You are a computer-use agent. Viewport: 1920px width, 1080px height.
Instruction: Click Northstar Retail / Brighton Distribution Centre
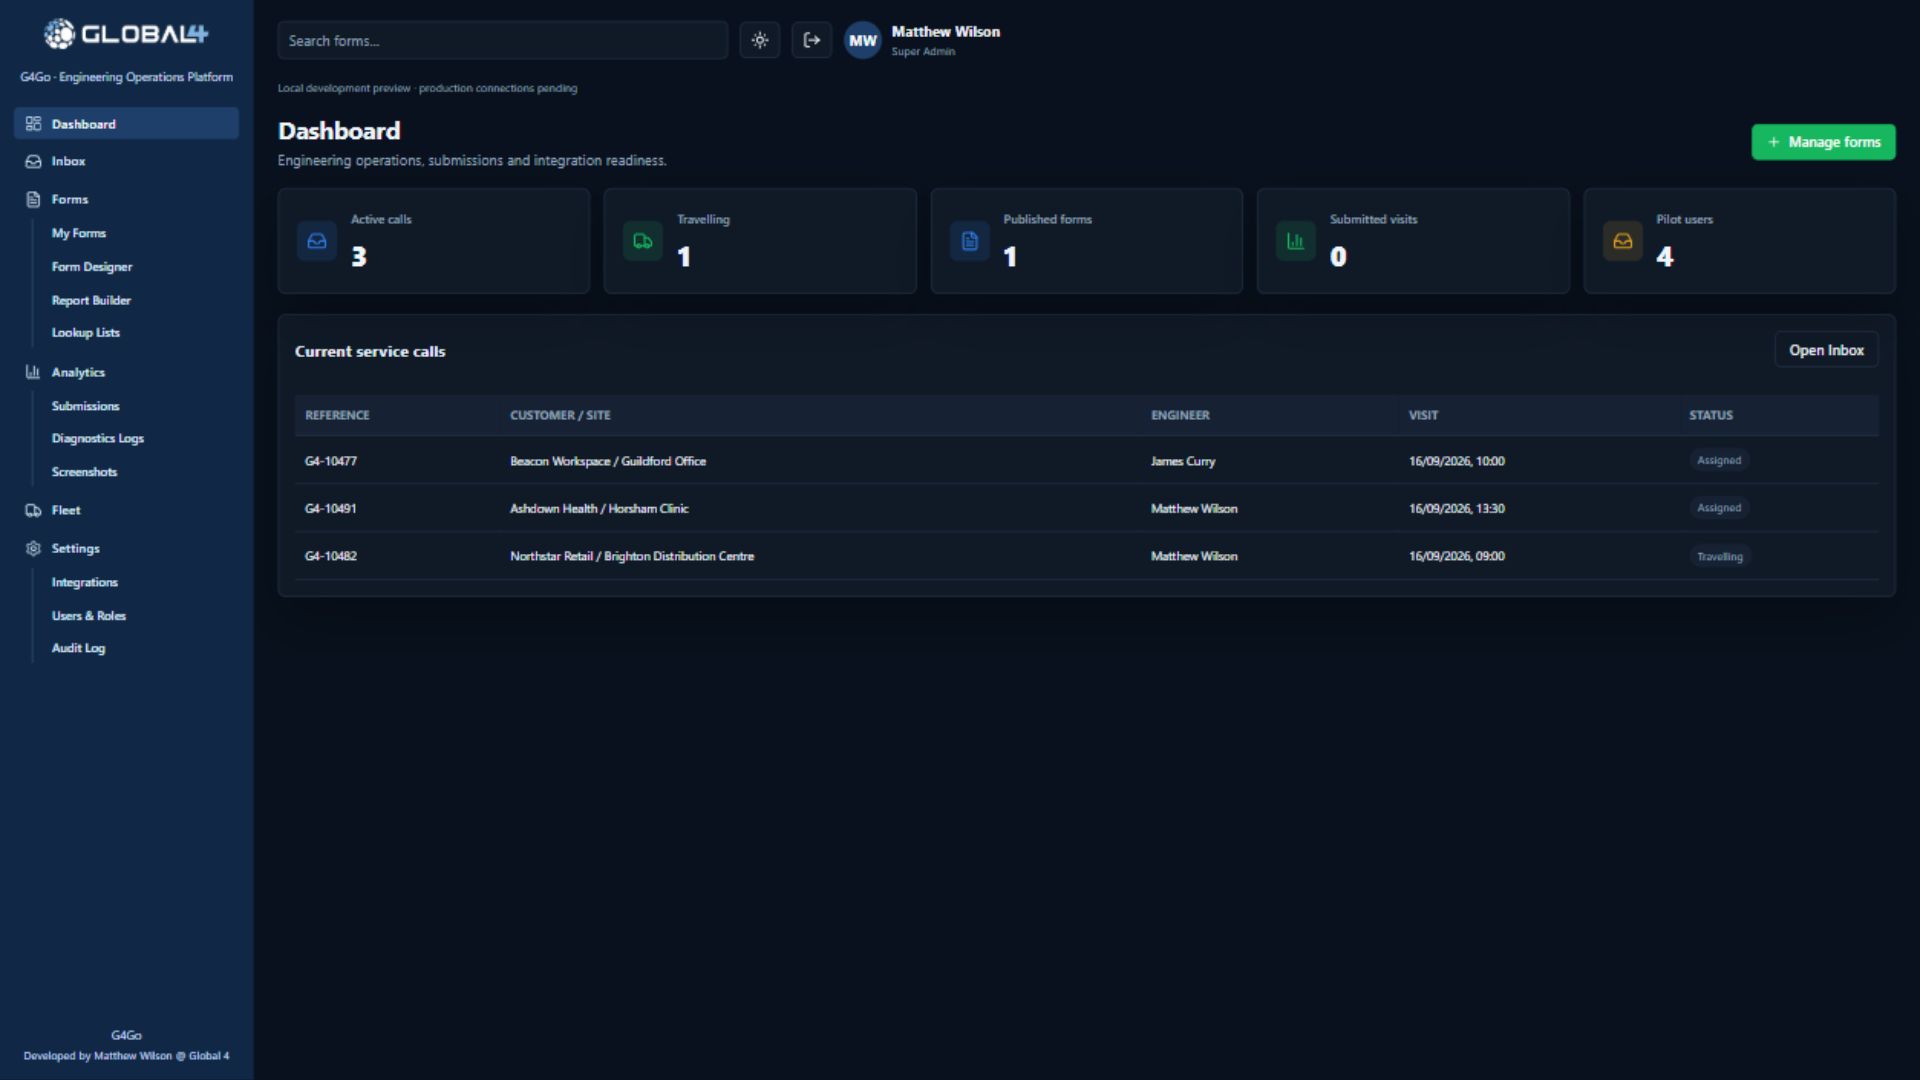tap(632, 556)
